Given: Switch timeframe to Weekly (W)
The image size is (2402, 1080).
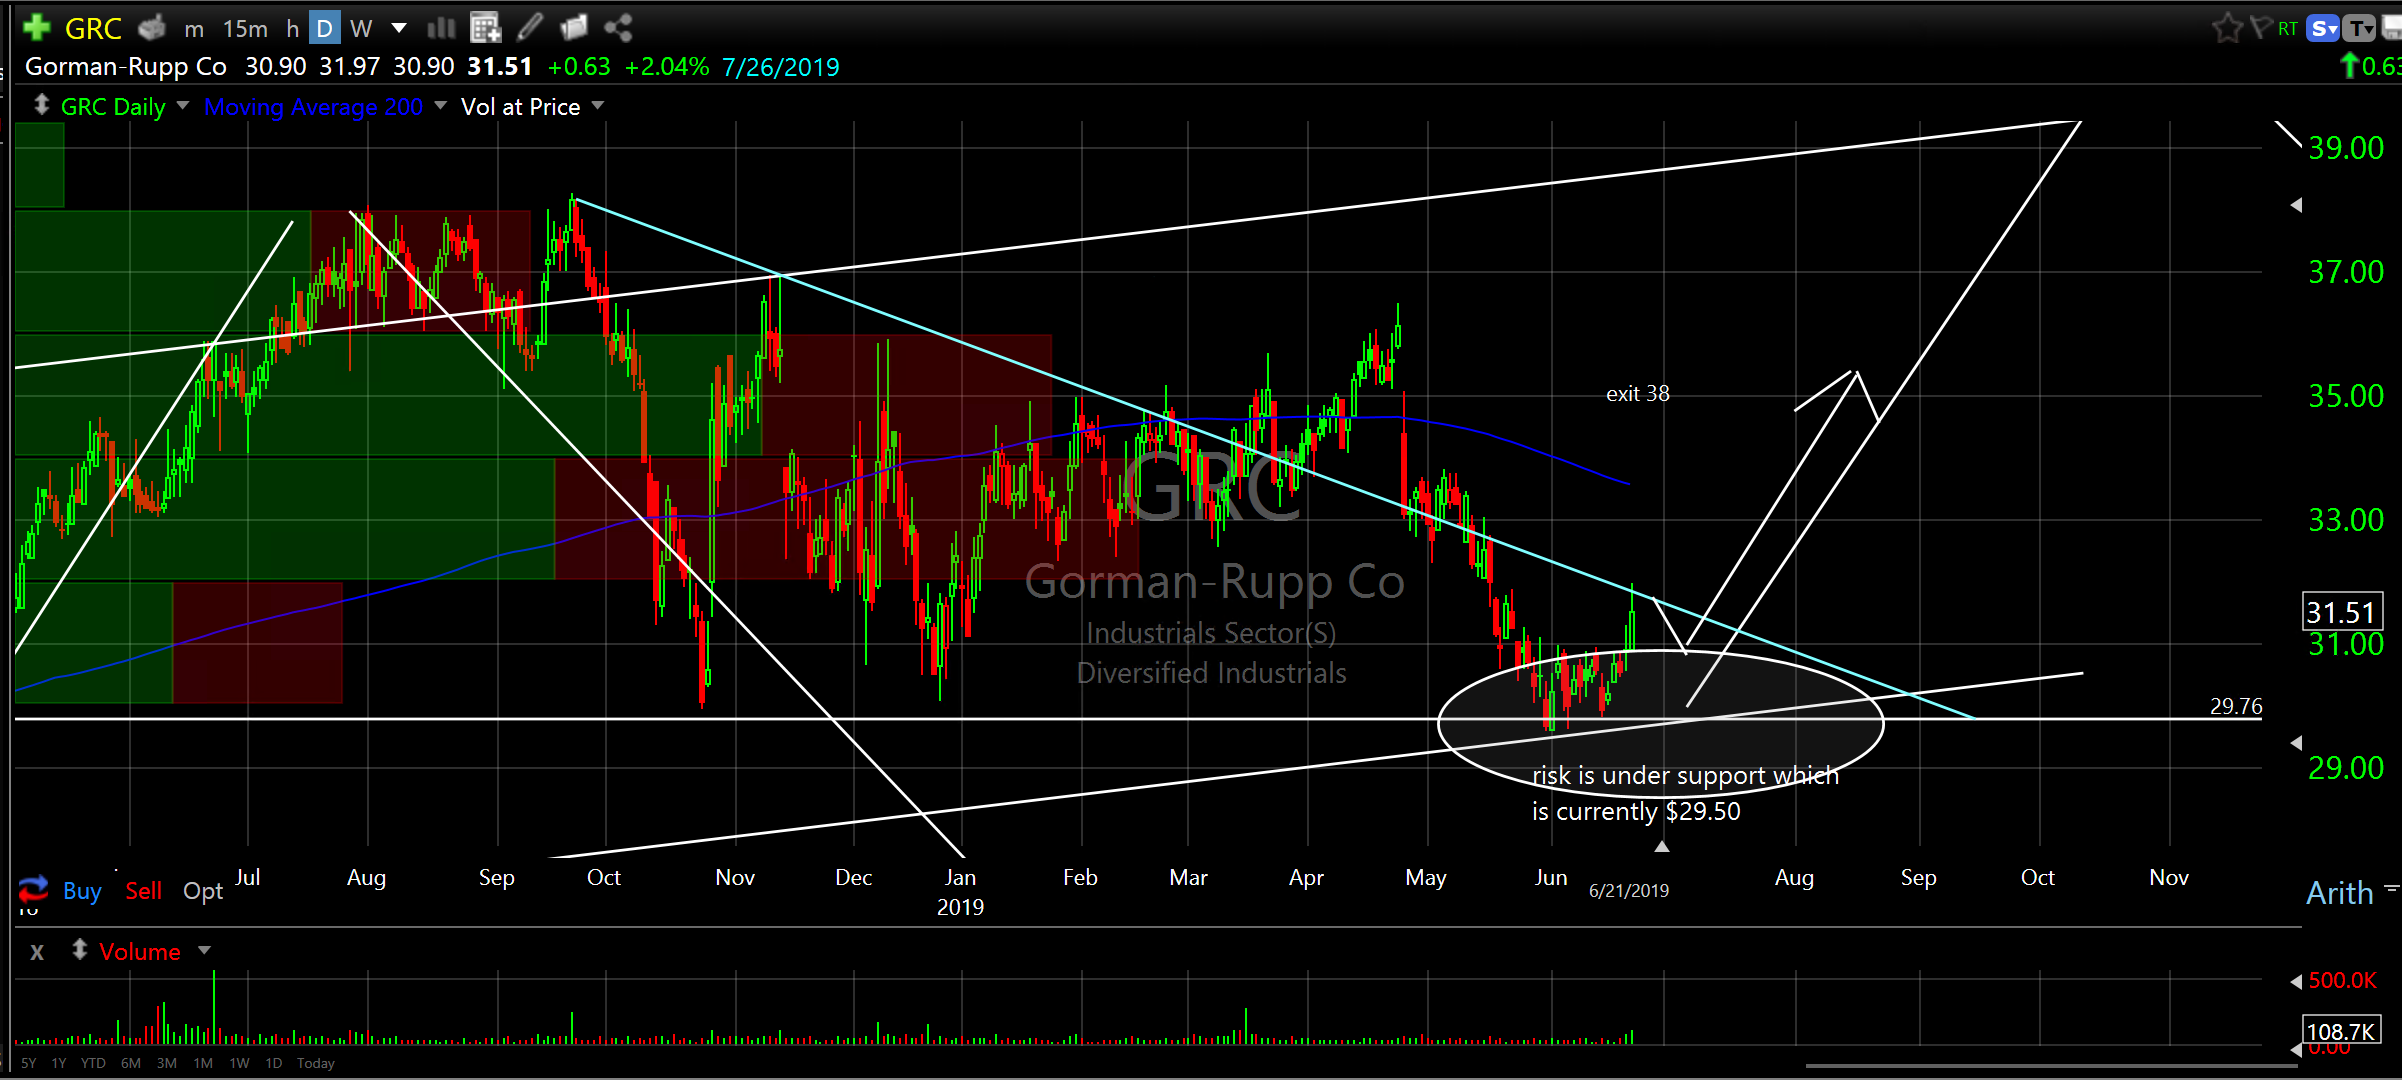Looking at the screenshot, I should tap(361, 28).
